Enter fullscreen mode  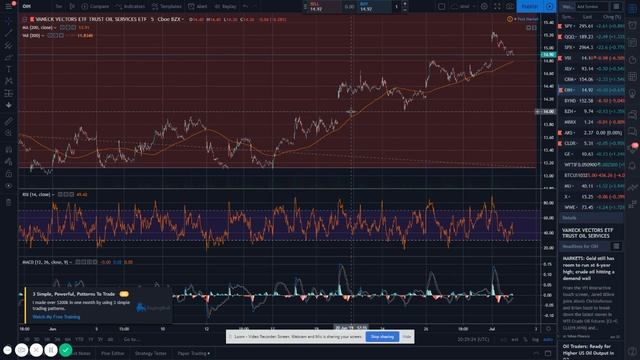pyautogui.click(x=497, y=7)
